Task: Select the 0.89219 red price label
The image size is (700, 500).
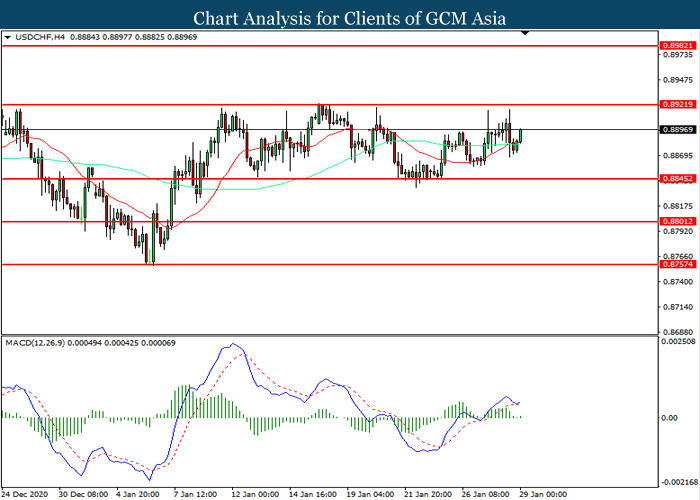Action: click(676, 104)
